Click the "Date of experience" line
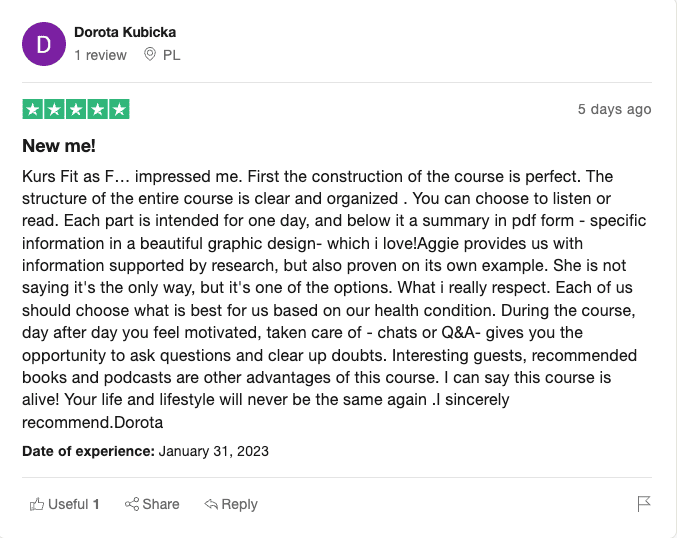The width and height of the screenshot is (677, 538). (145, 451)
